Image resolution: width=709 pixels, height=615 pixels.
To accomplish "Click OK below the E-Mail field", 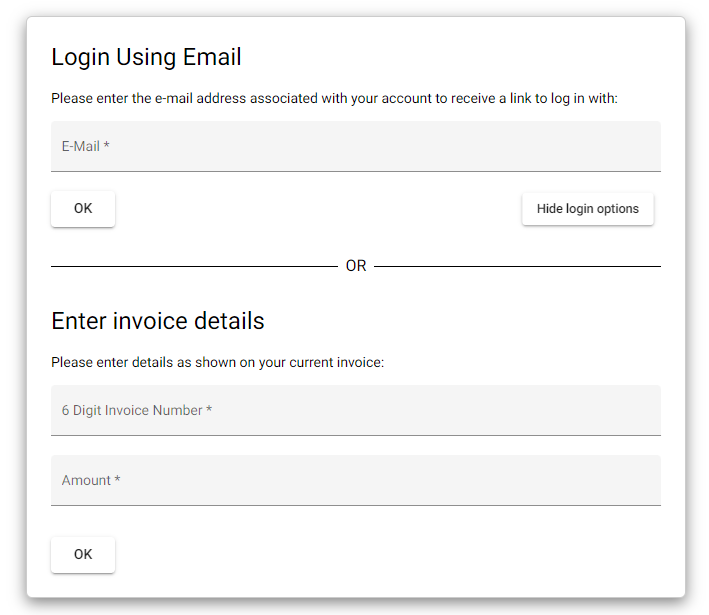I will [x=83, y=209].
